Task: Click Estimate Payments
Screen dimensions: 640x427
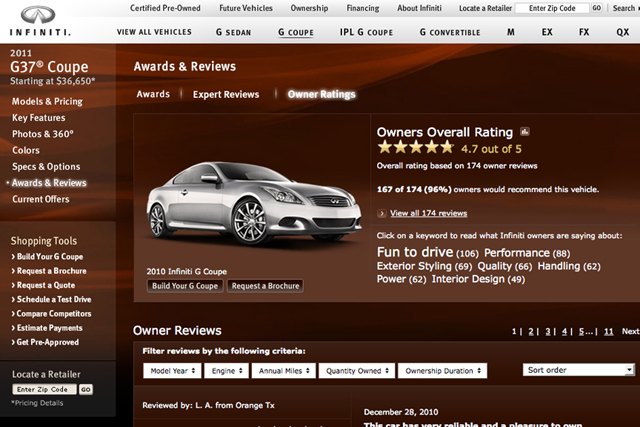Action: pos(47,328)
